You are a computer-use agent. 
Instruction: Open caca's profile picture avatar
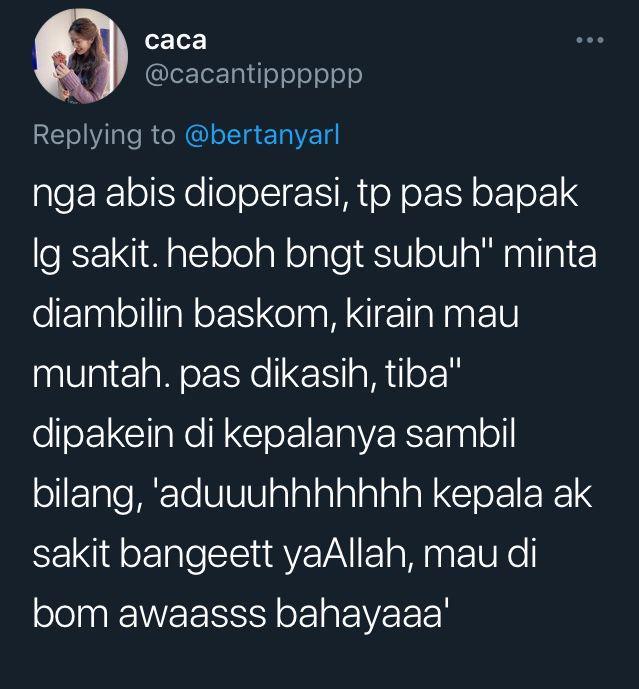(80, 56)
